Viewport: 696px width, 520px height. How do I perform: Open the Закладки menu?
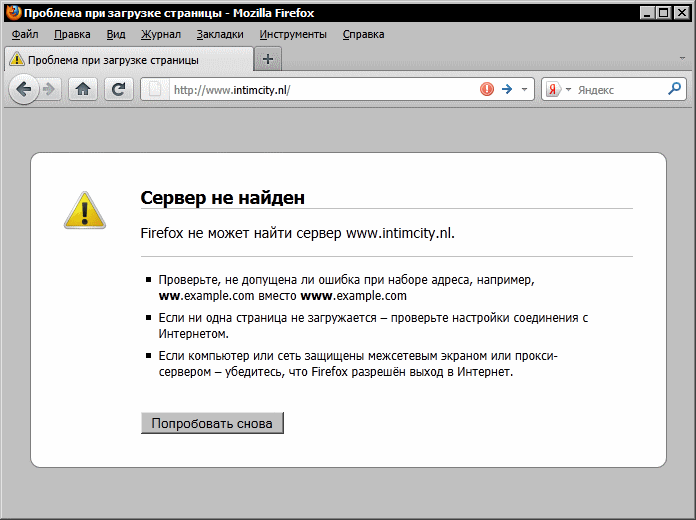pyautogui.click(x=220, y=34)
